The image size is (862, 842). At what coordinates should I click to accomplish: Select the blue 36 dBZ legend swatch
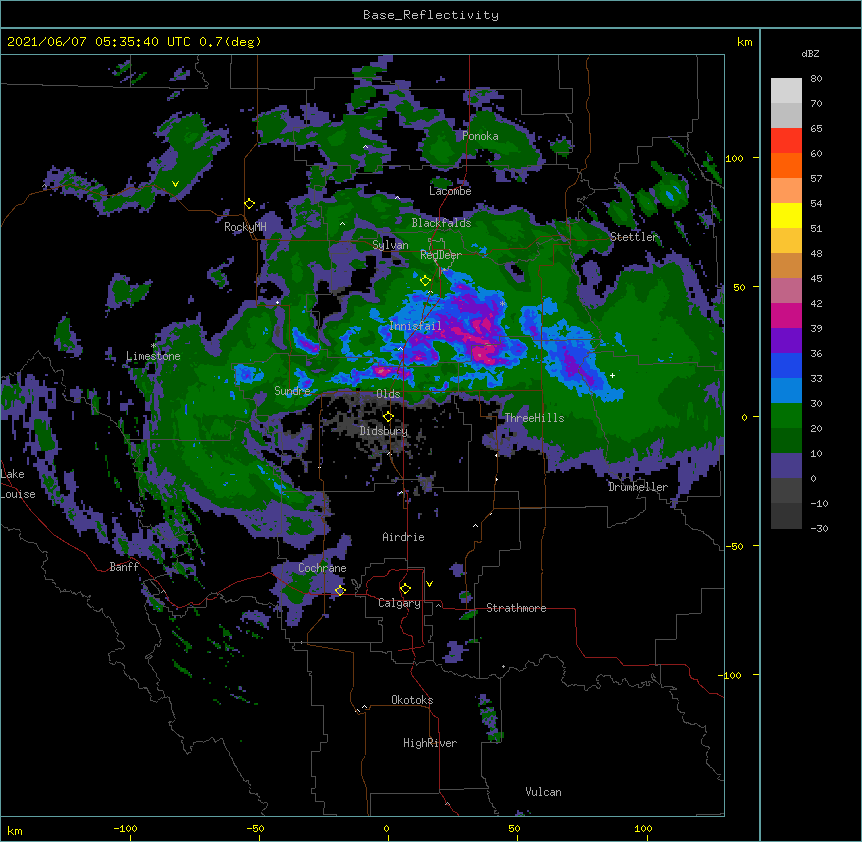pos(786,365)
